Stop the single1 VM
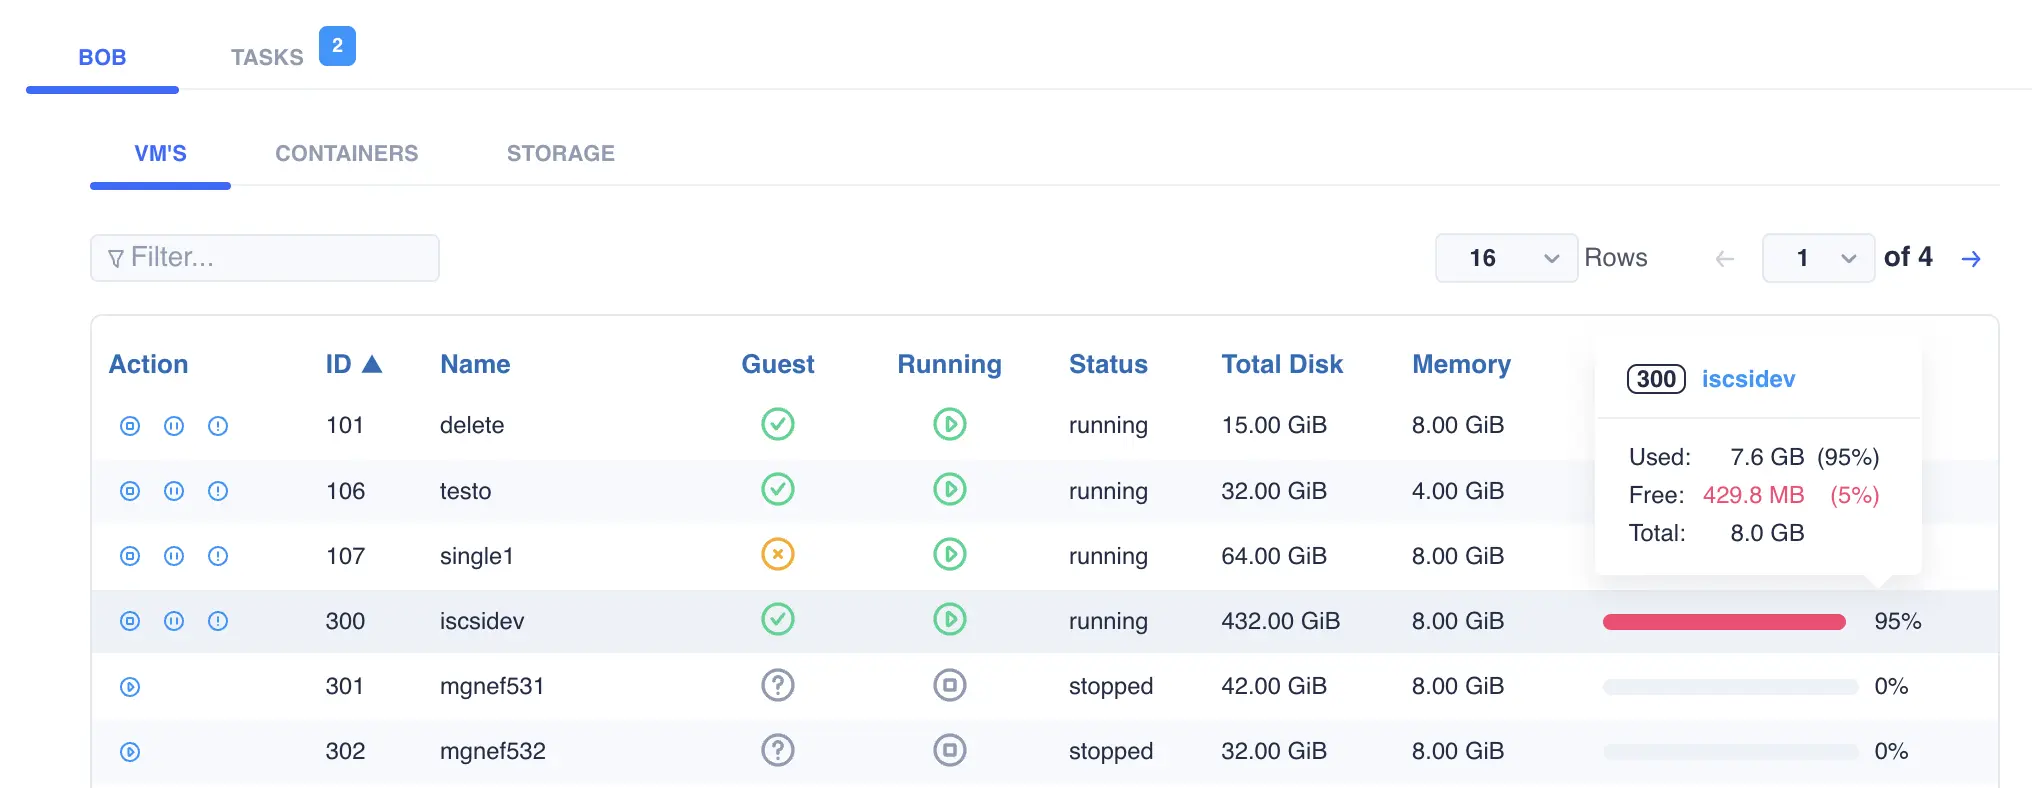The height and width of the screenshot is (788, 2032). (130, 556)
